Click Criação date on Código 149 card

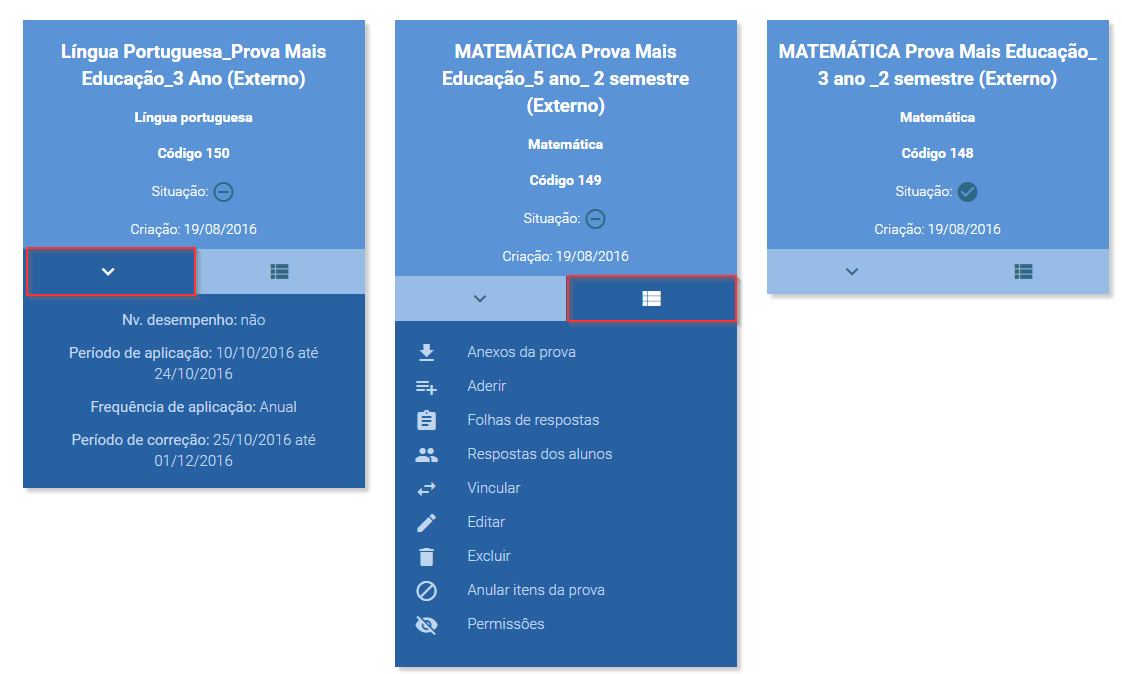click(565, 256)
